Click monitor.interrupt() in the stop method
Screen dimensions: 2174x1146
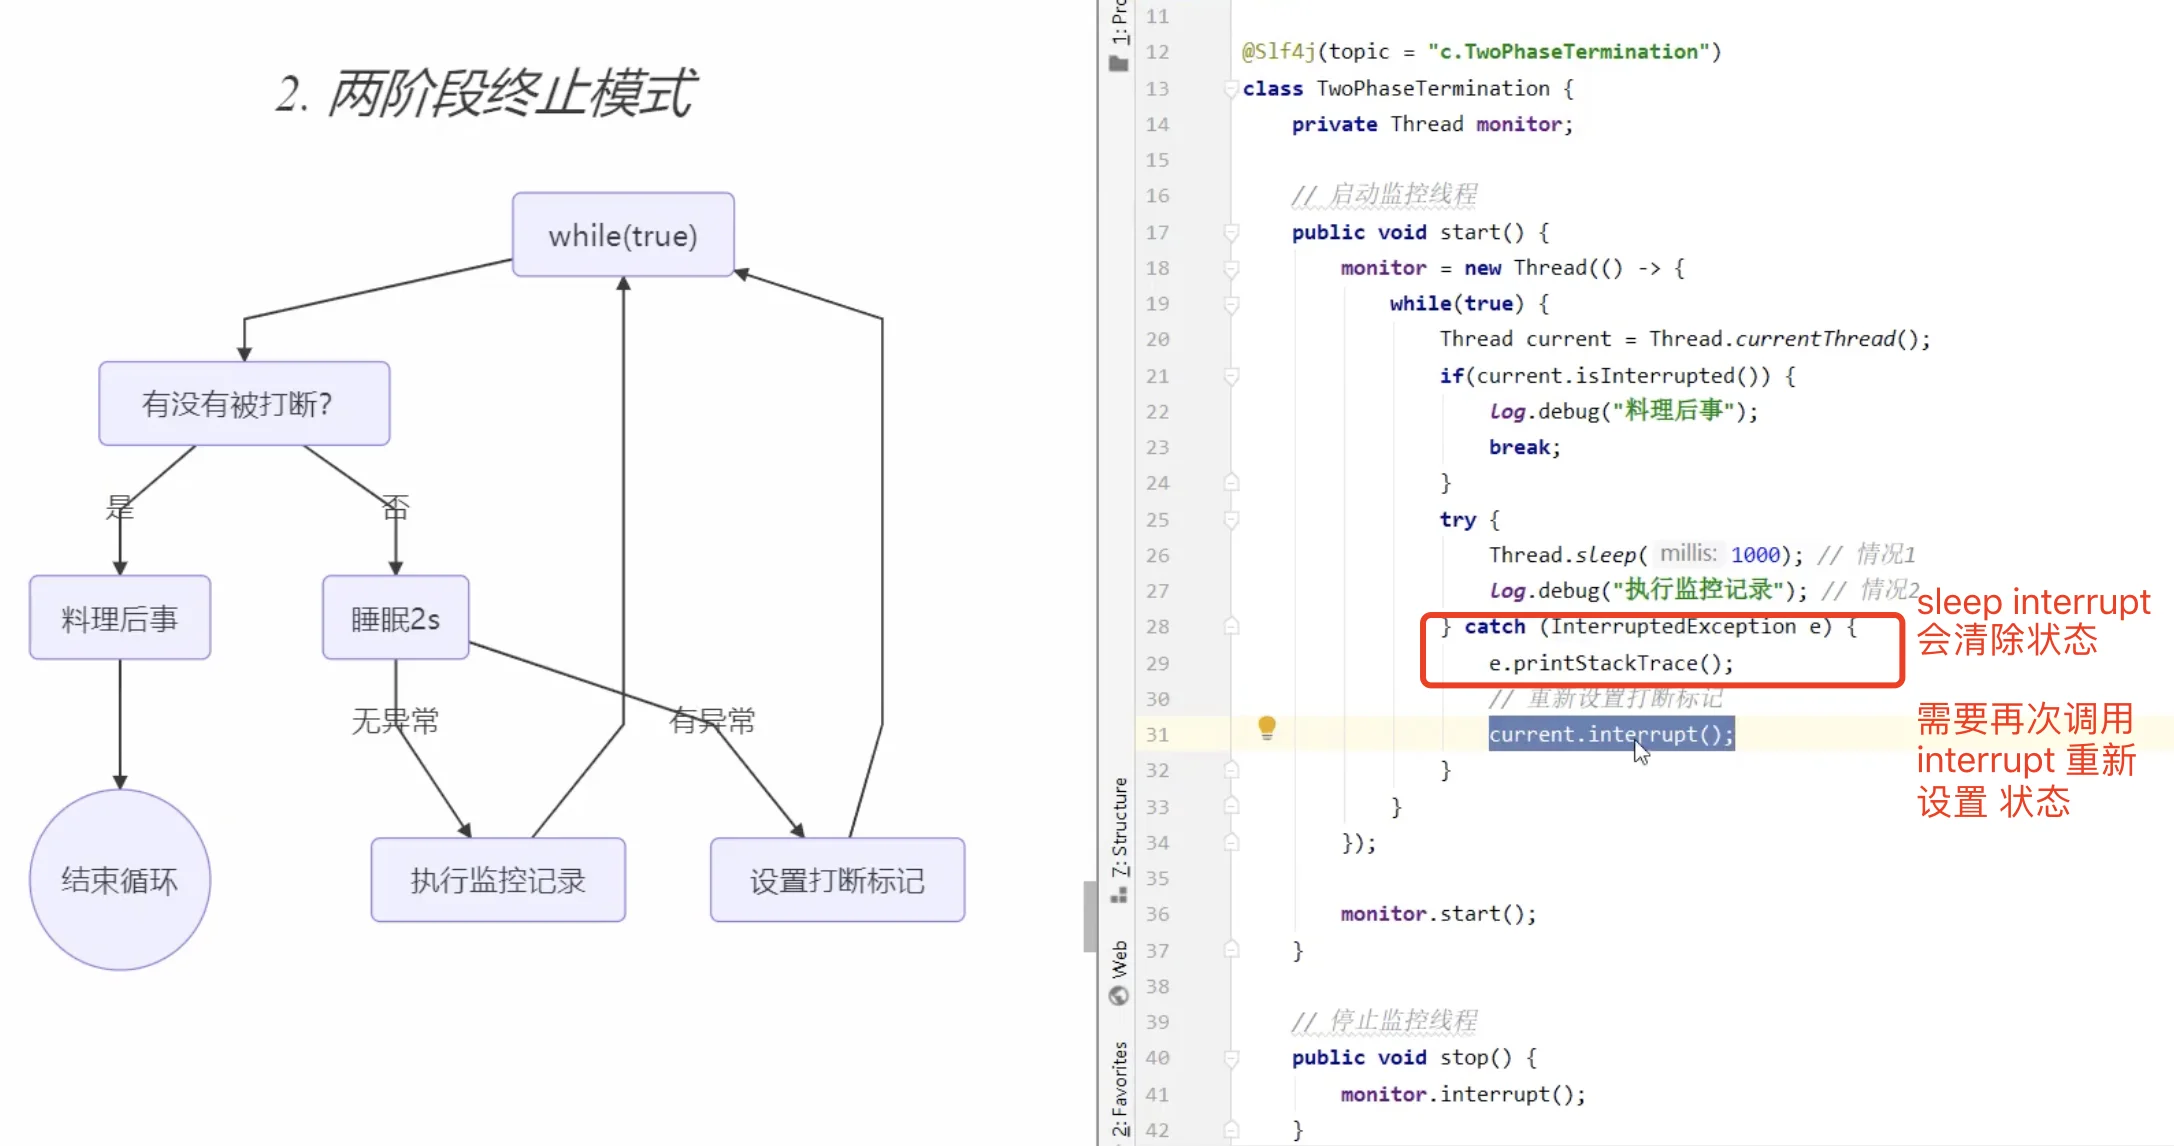click(1463, 1094)
